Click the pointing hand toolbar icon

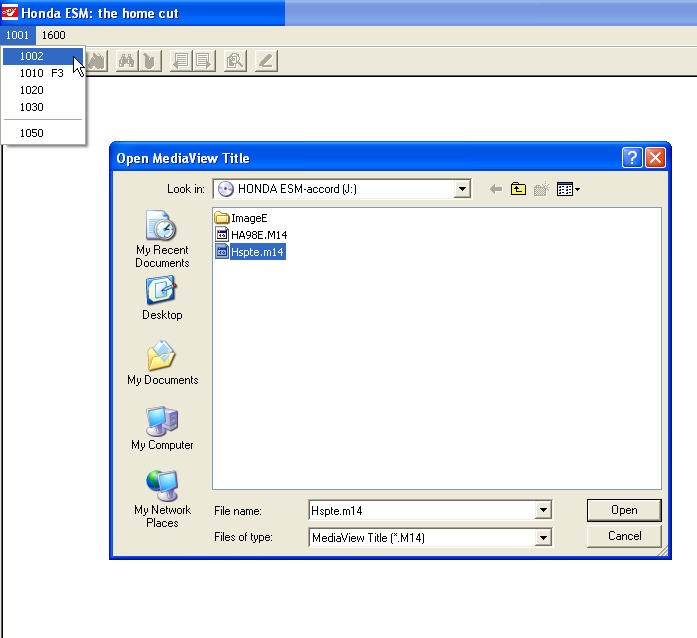(x=150, y=61)
